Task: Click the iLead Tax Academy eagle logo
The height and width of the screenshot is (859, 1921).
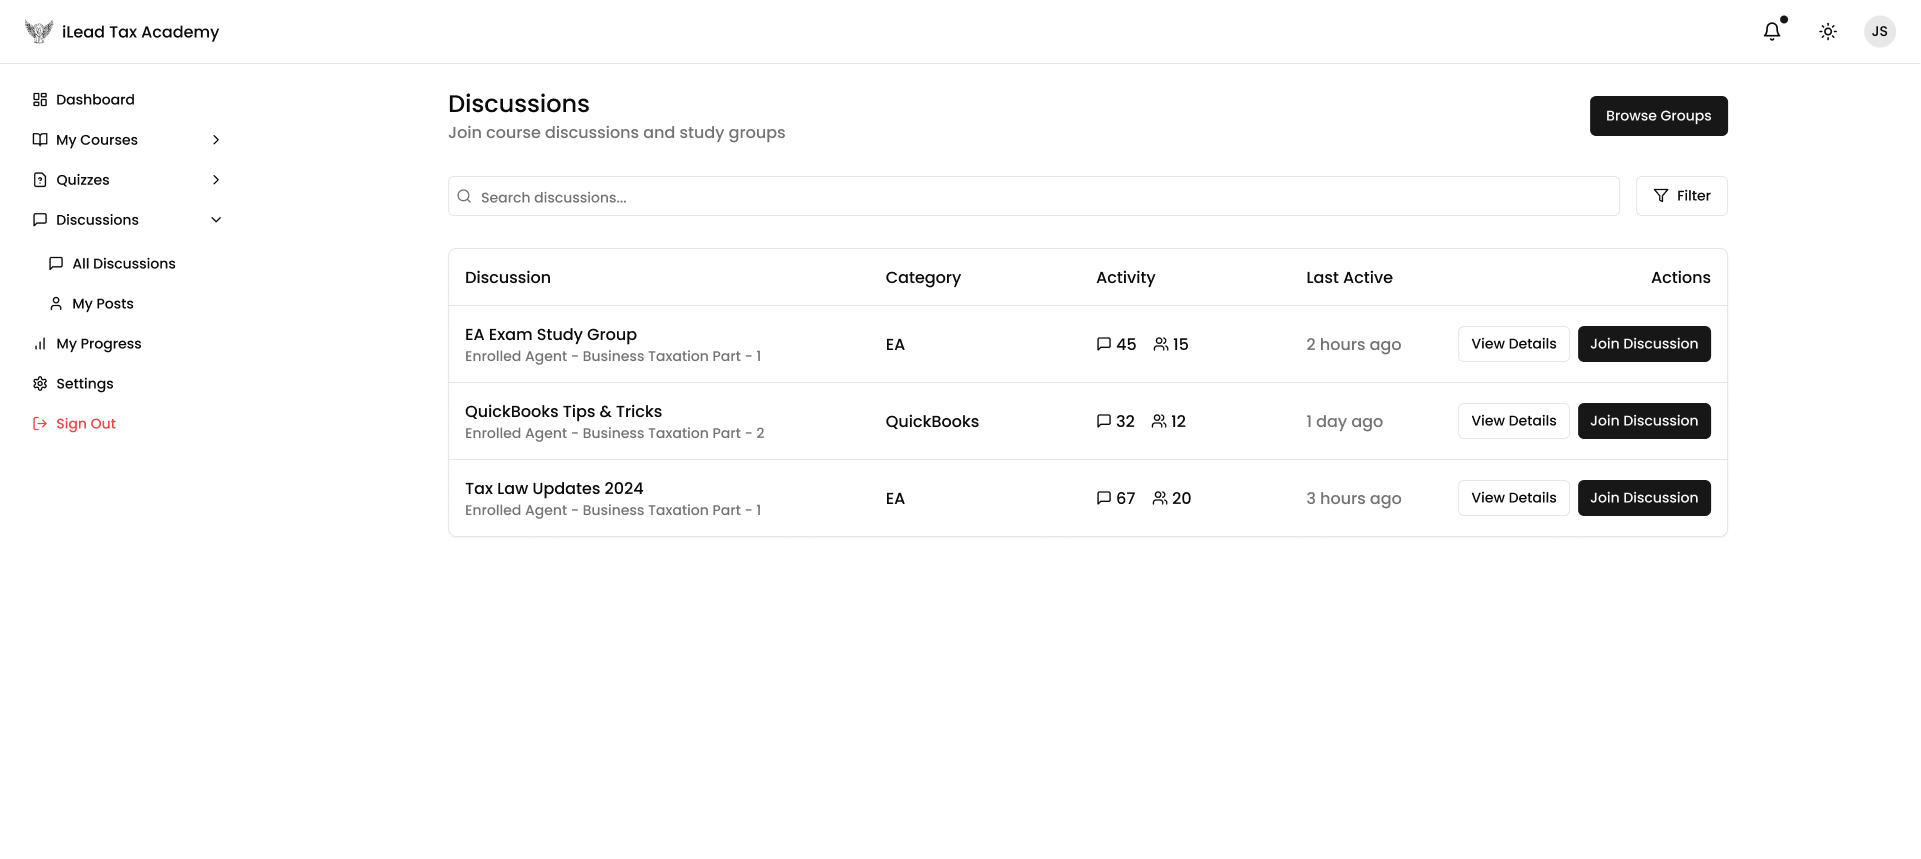Action: point(39,32)
